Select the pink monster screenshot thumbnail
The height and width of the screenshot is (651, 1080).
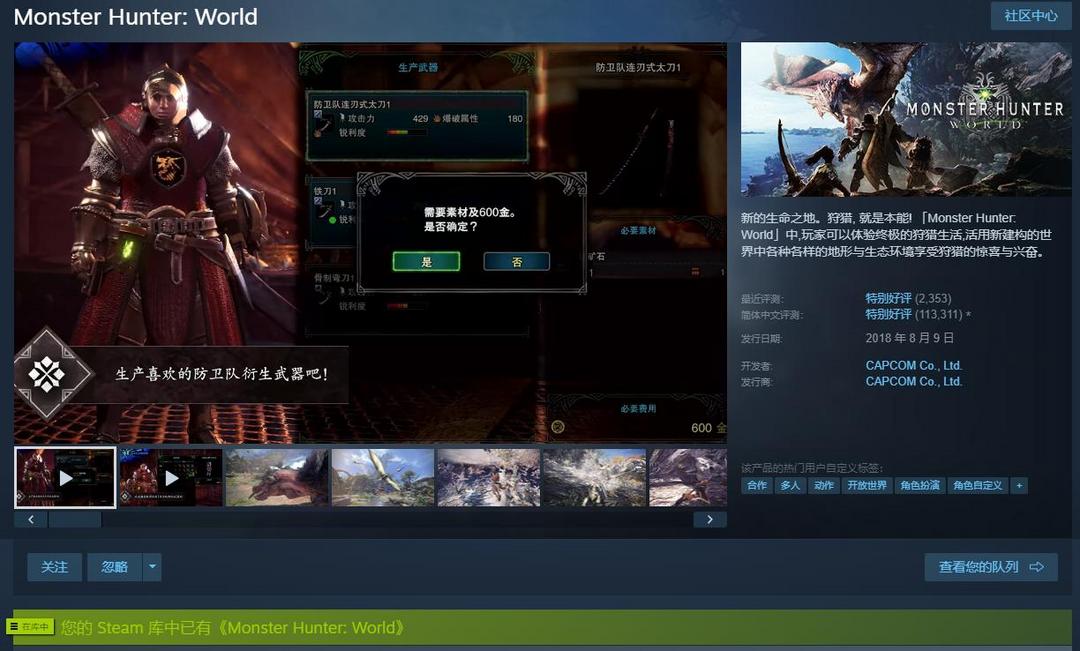tap(277, 477)
